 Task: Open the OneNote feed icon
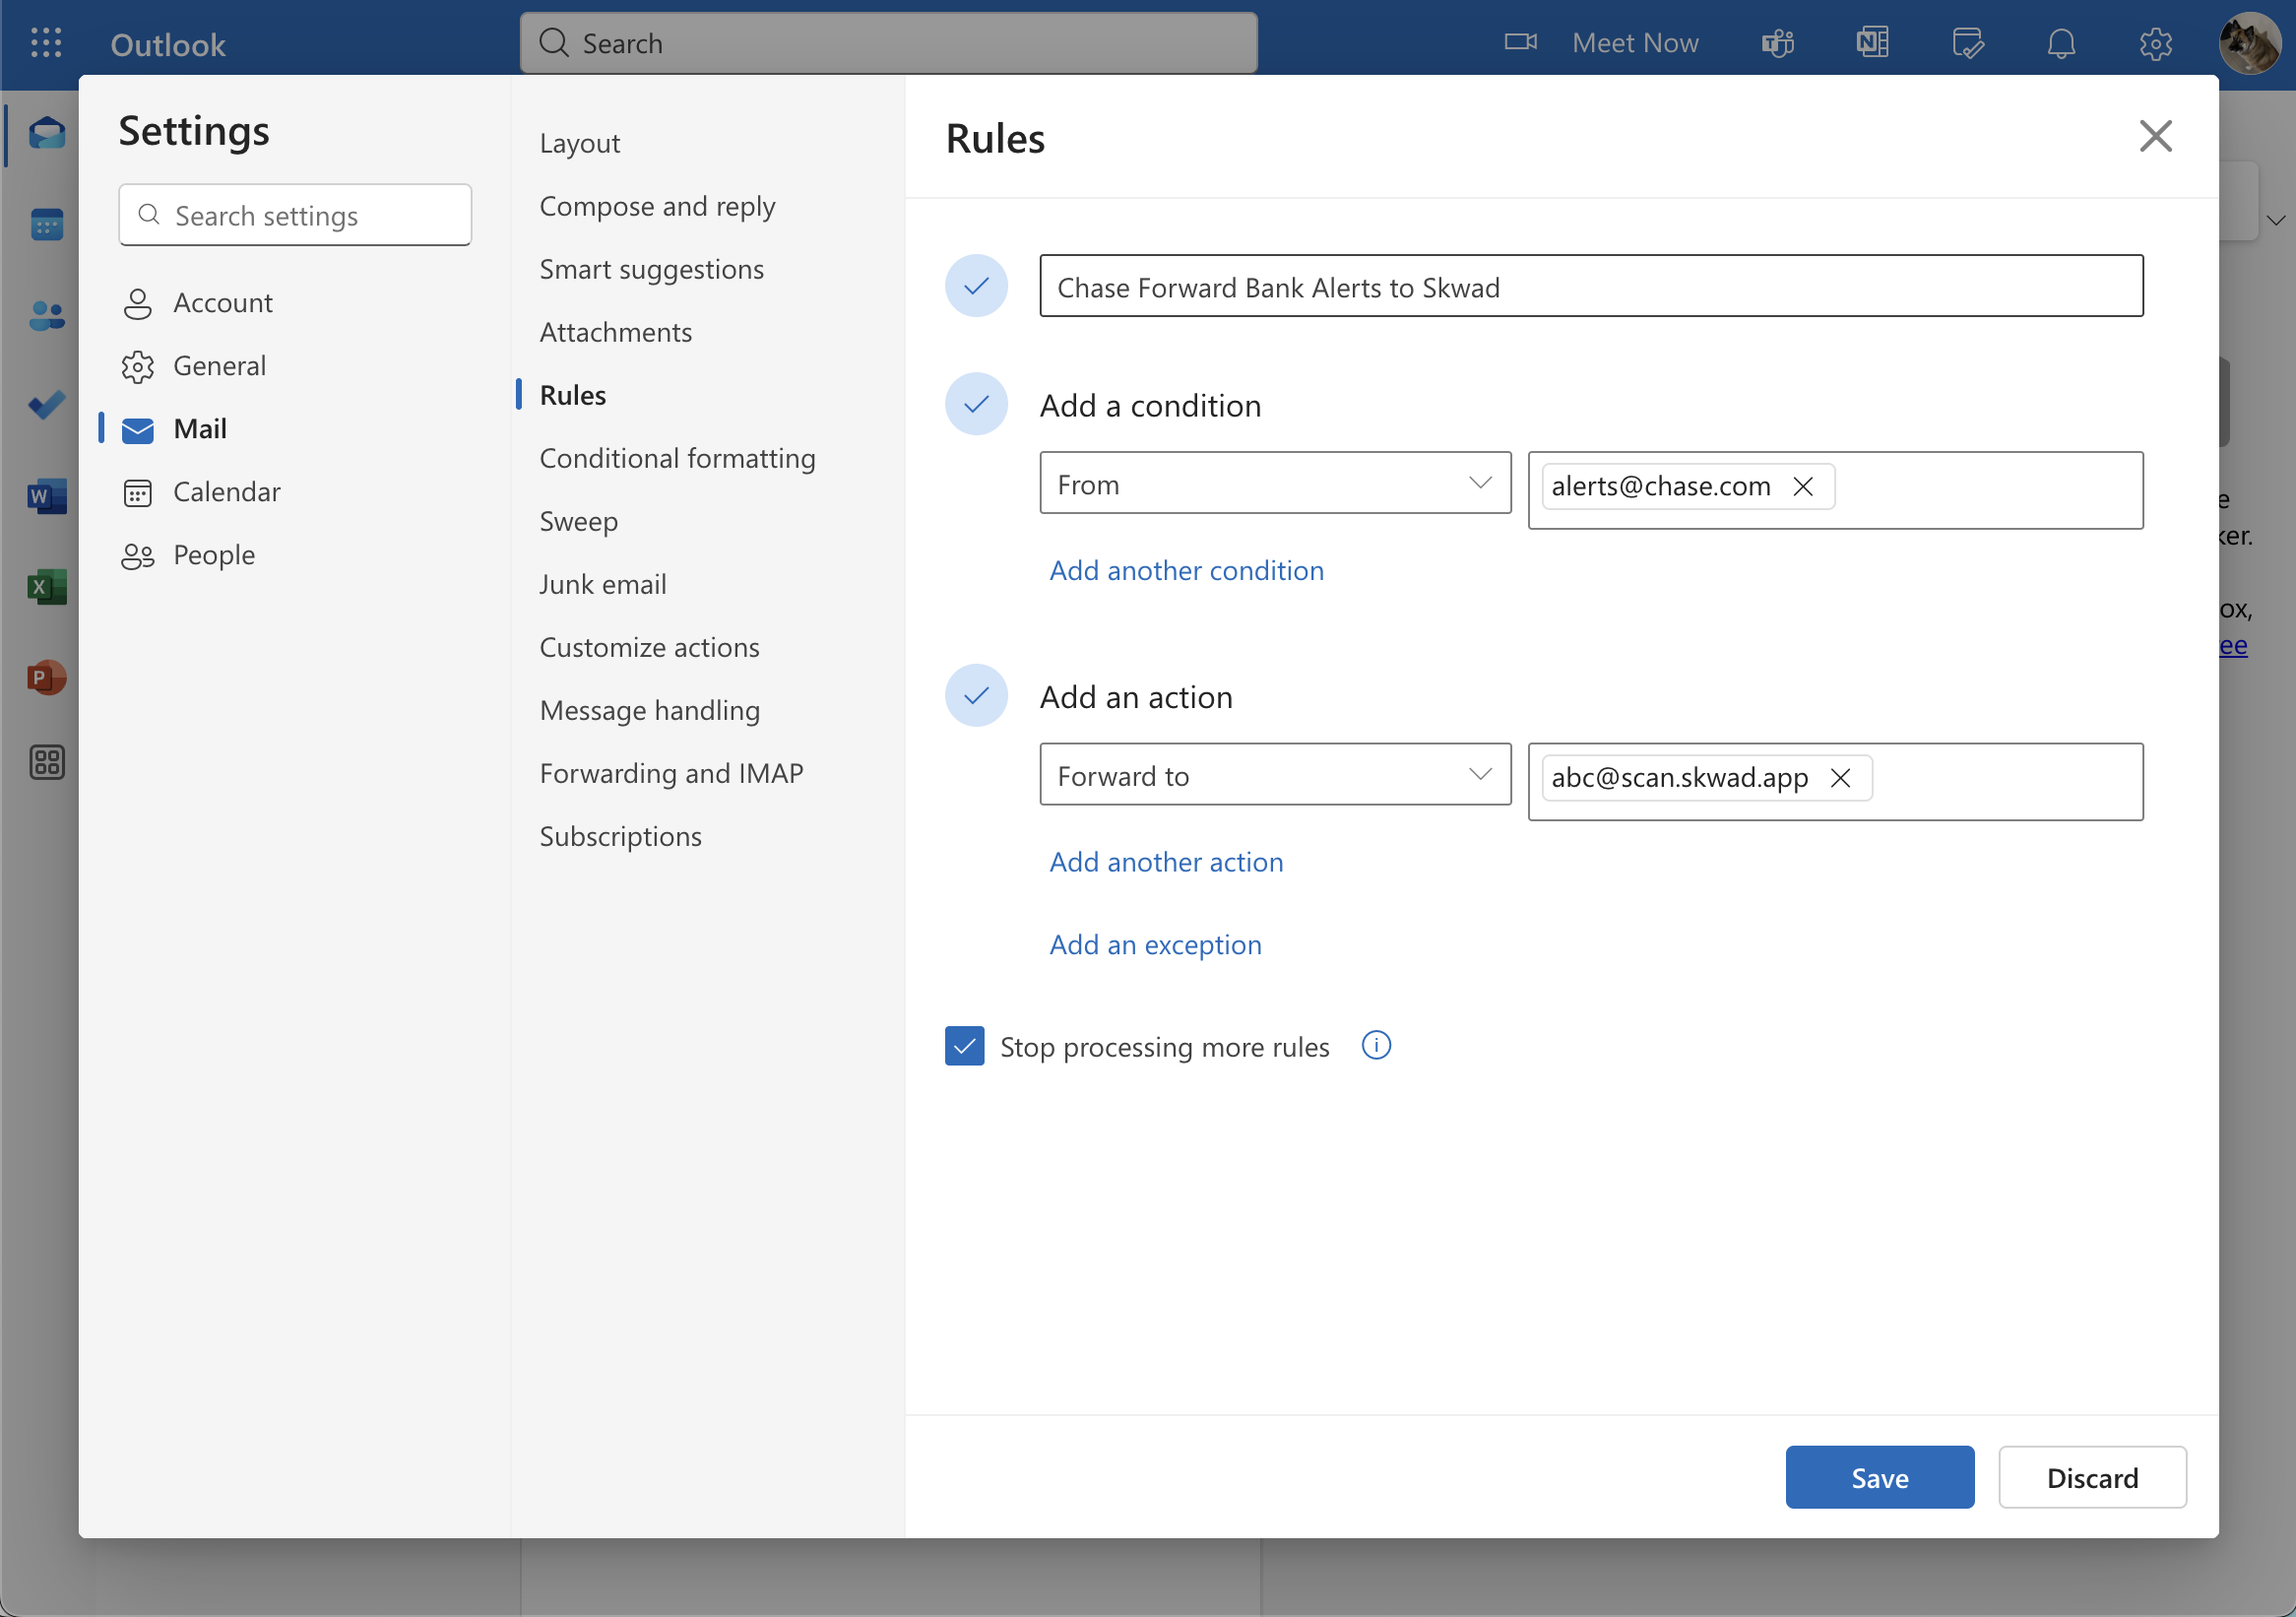(x=1872, y=43)
